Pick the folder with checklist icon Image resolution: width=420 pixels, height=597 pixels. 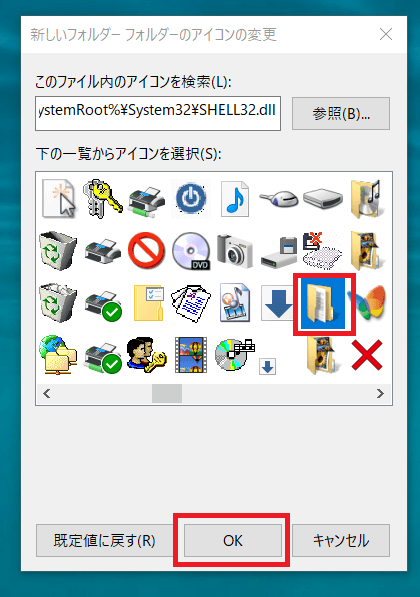(x=149, y=302)
